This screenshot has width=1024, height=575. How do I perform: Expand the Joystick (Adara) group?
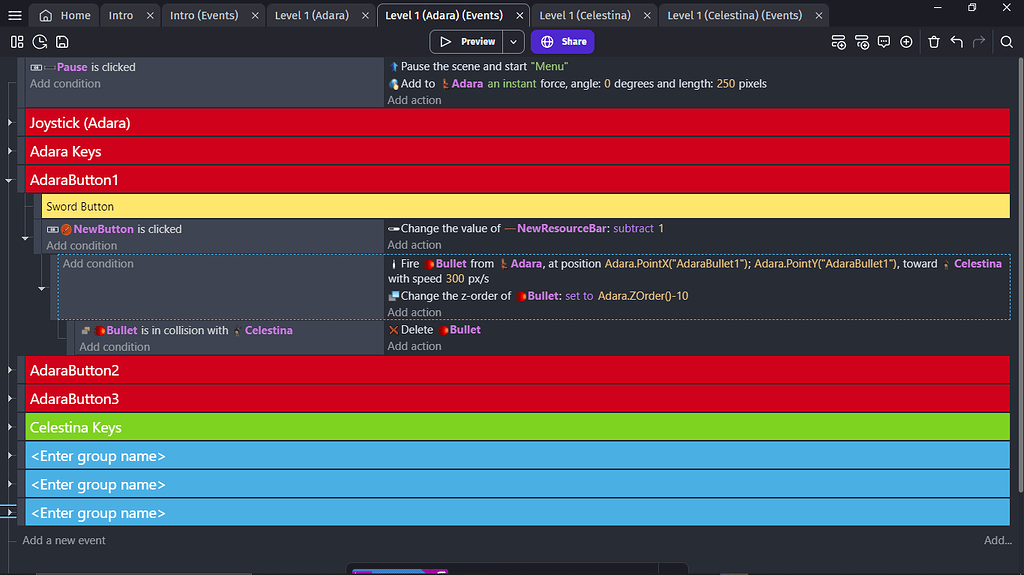tap(10, 123)
